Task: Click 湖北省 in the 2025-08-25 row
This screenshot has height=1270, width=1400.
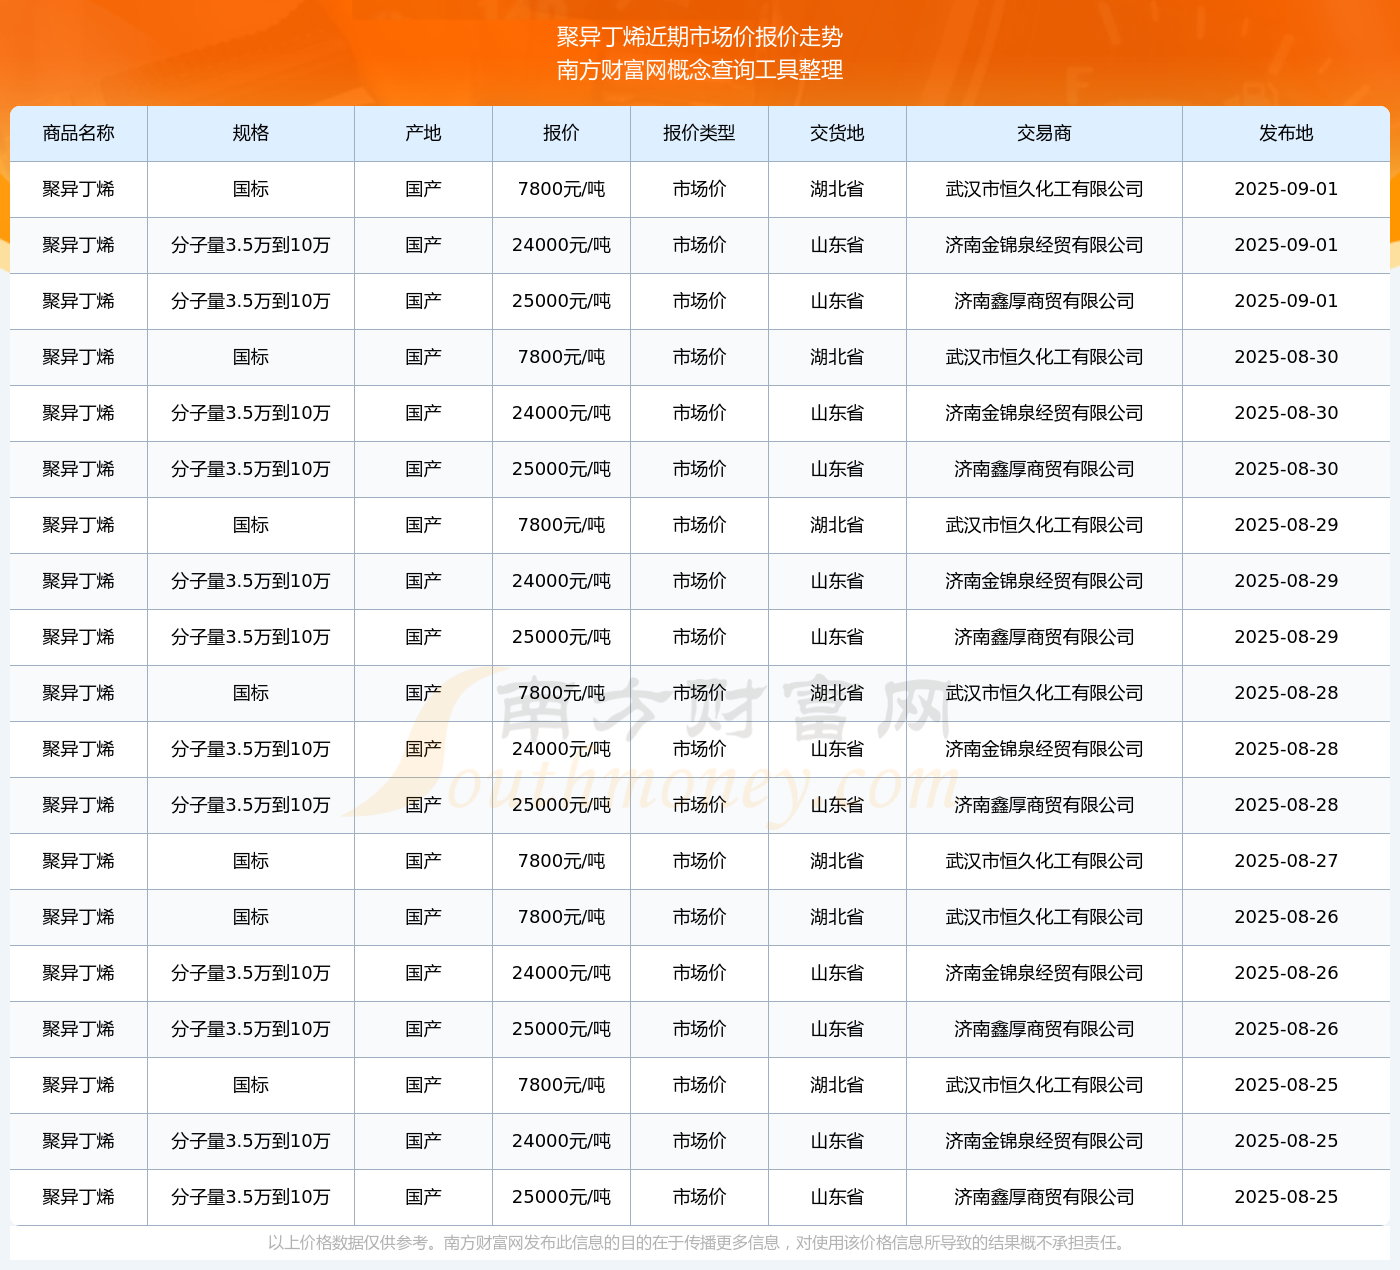Action: click(837, 1085)
